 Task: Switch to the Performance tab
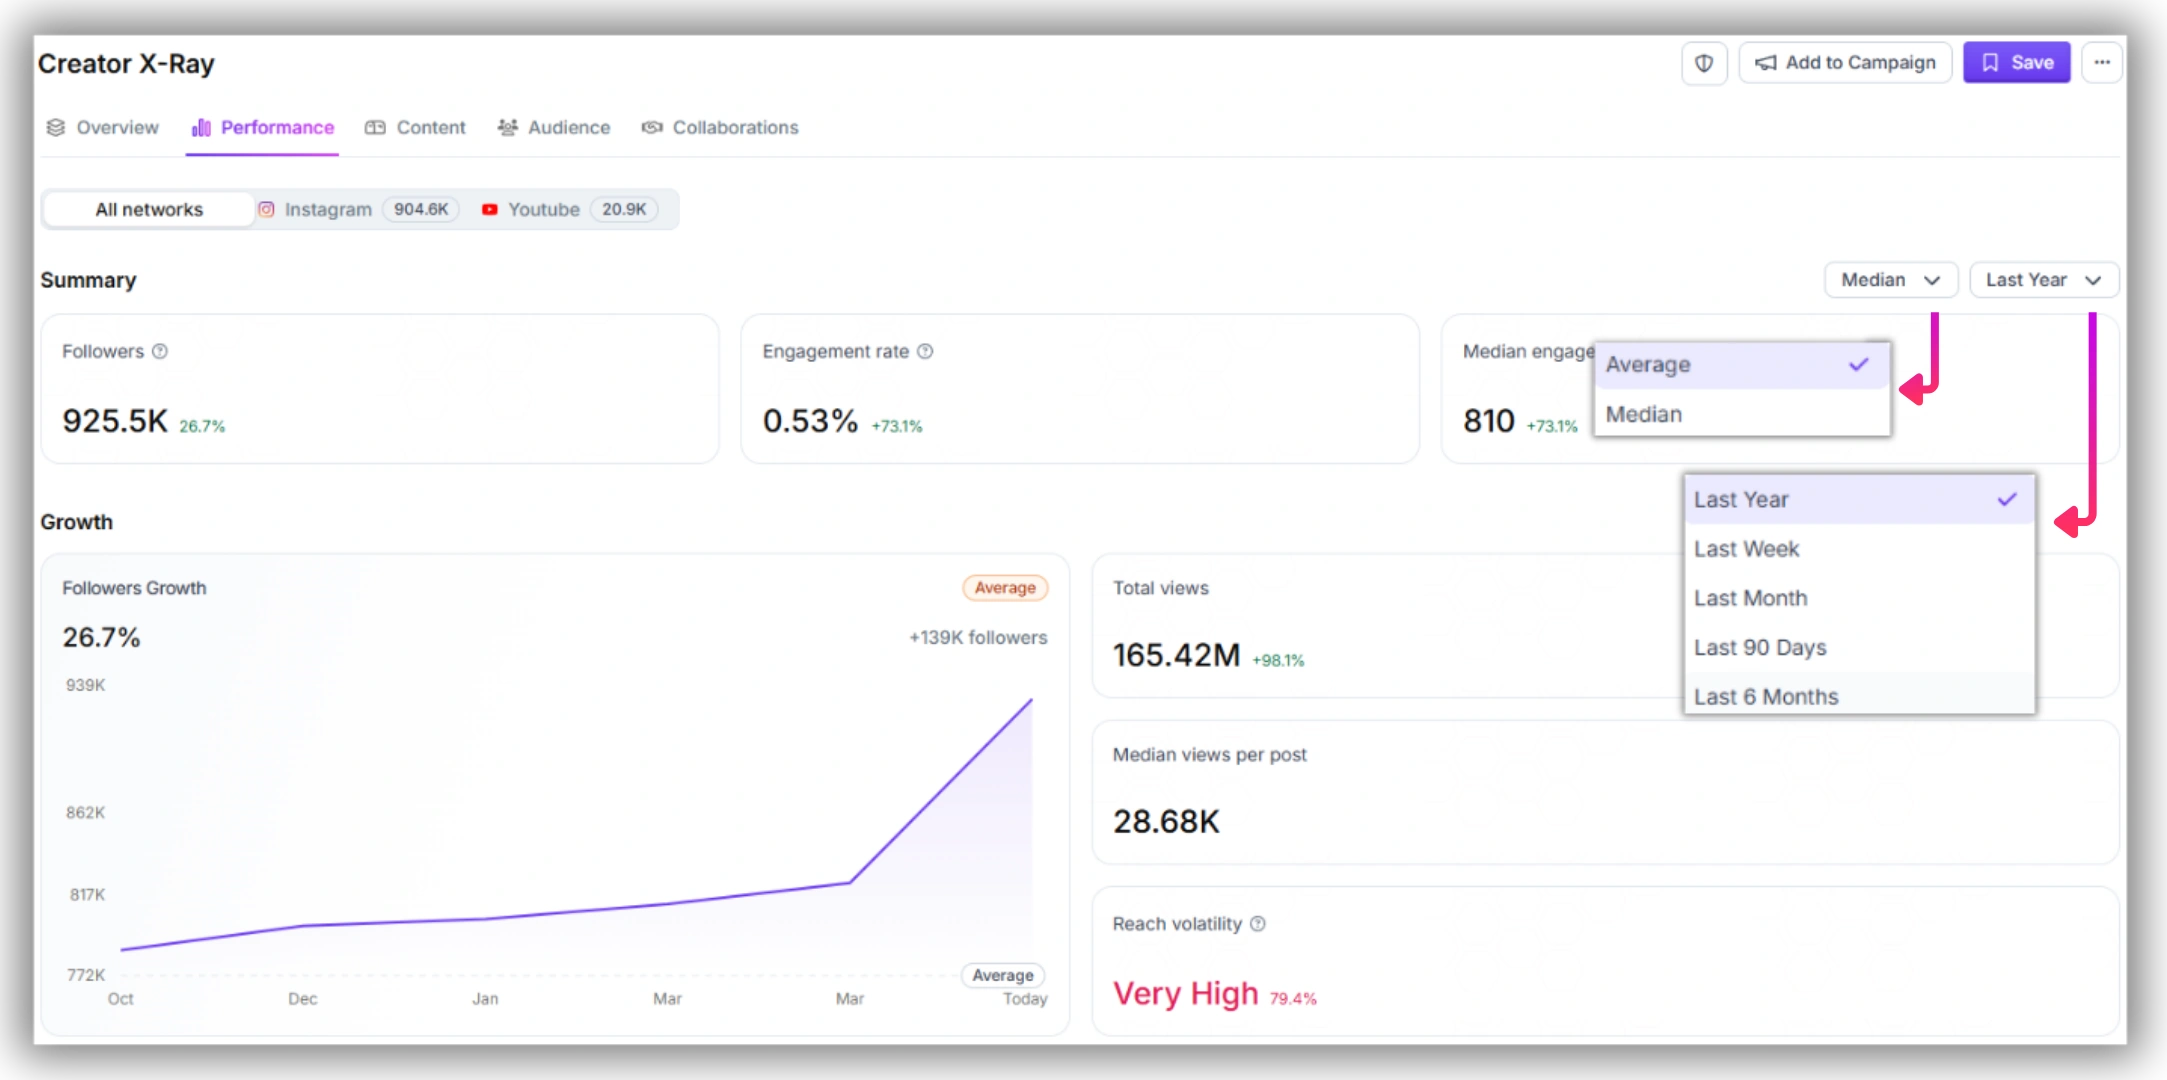point(263,127)
